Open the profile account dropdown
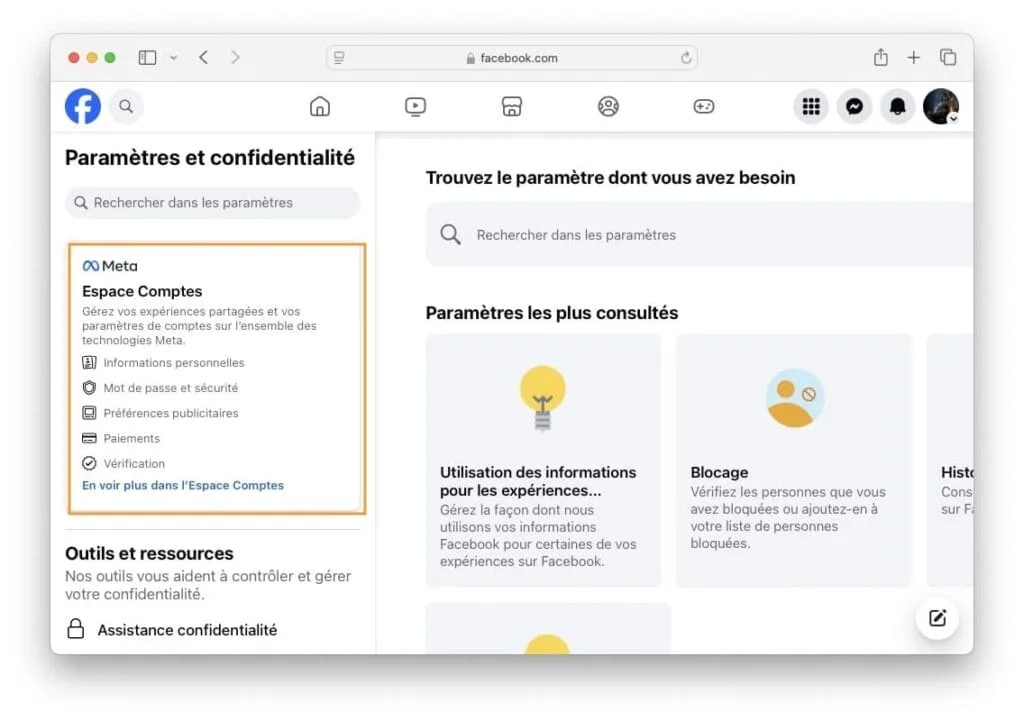This screenshot has width=1024, height=721. [941, 106]
